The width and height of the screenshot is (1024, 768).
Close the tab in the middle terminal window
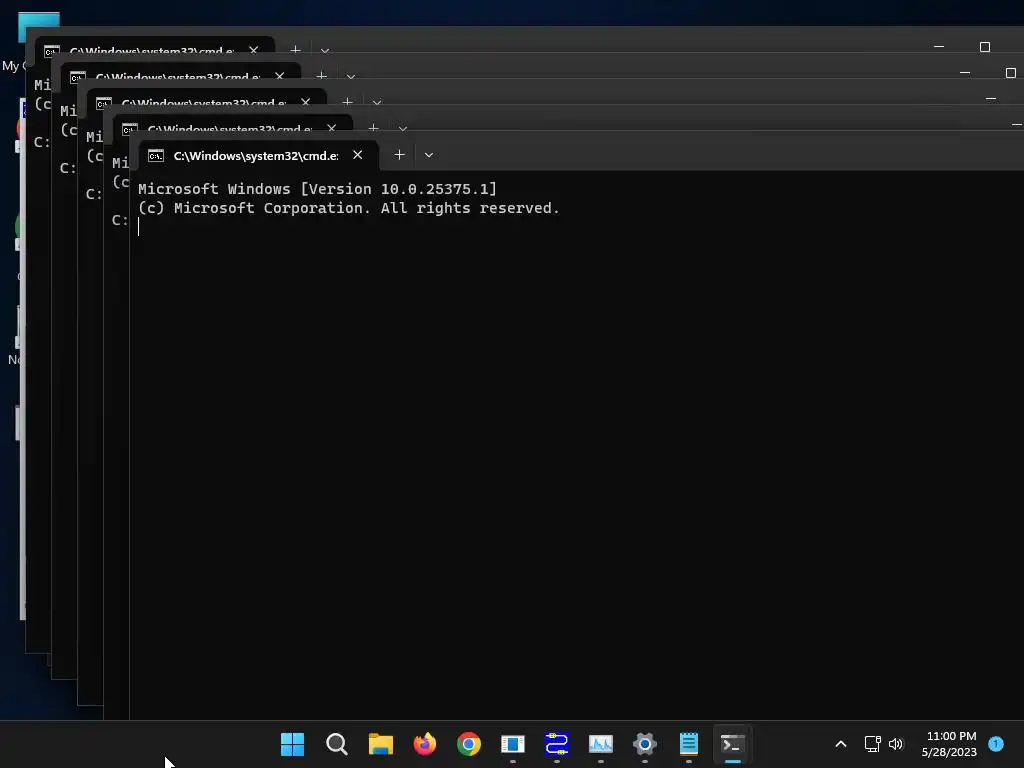click(306, 102)
